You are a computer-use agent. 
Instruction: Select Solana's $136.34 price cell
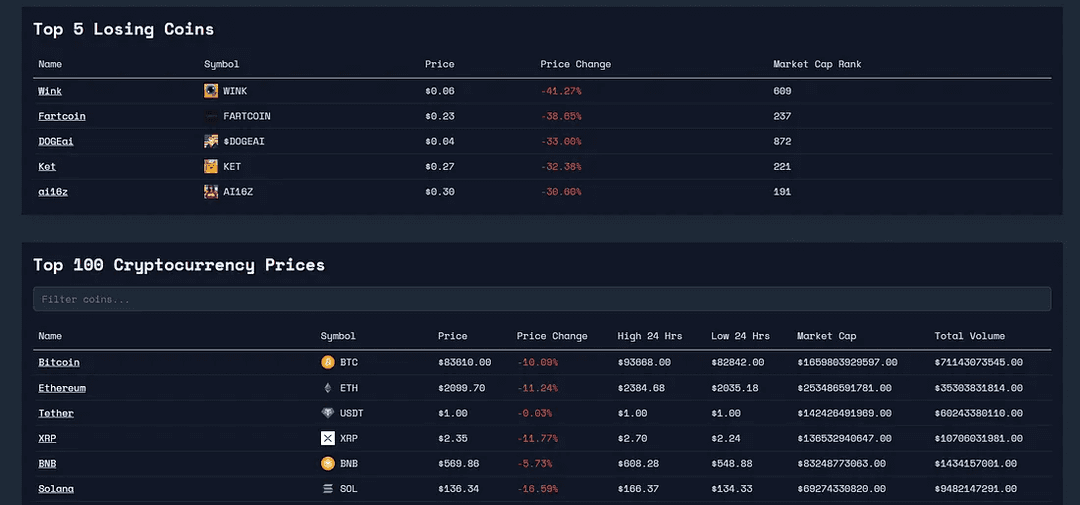pos(458,489)
